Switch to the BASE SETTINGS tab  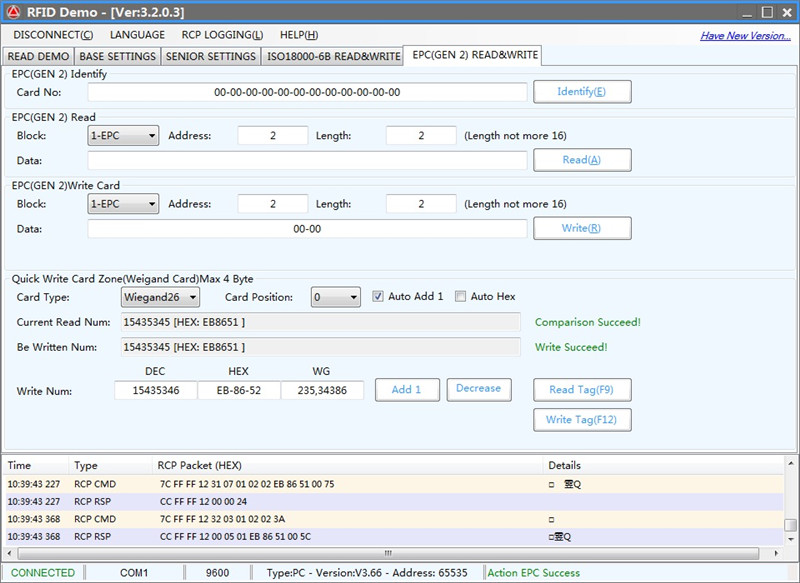tap(117, 56)
